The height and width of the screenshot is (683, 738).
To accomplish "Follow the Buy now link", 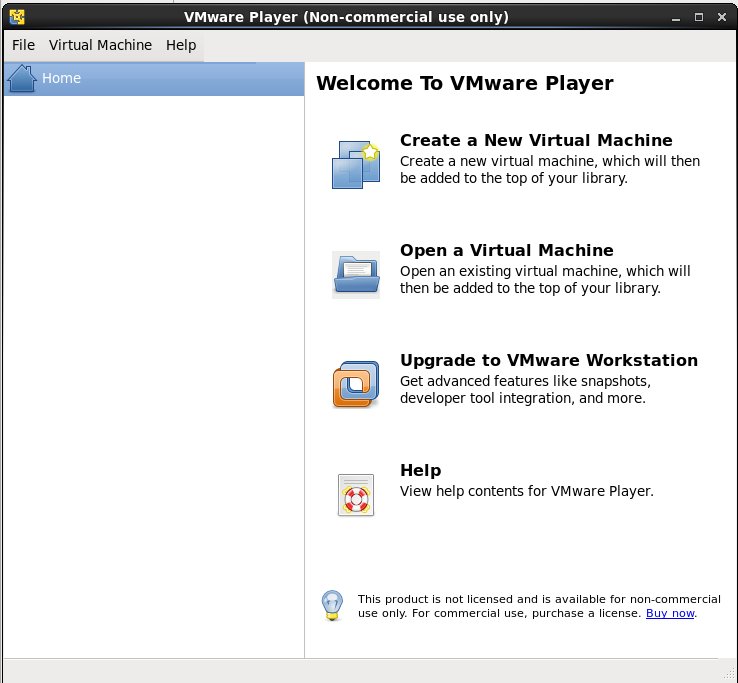I will 670,613.
